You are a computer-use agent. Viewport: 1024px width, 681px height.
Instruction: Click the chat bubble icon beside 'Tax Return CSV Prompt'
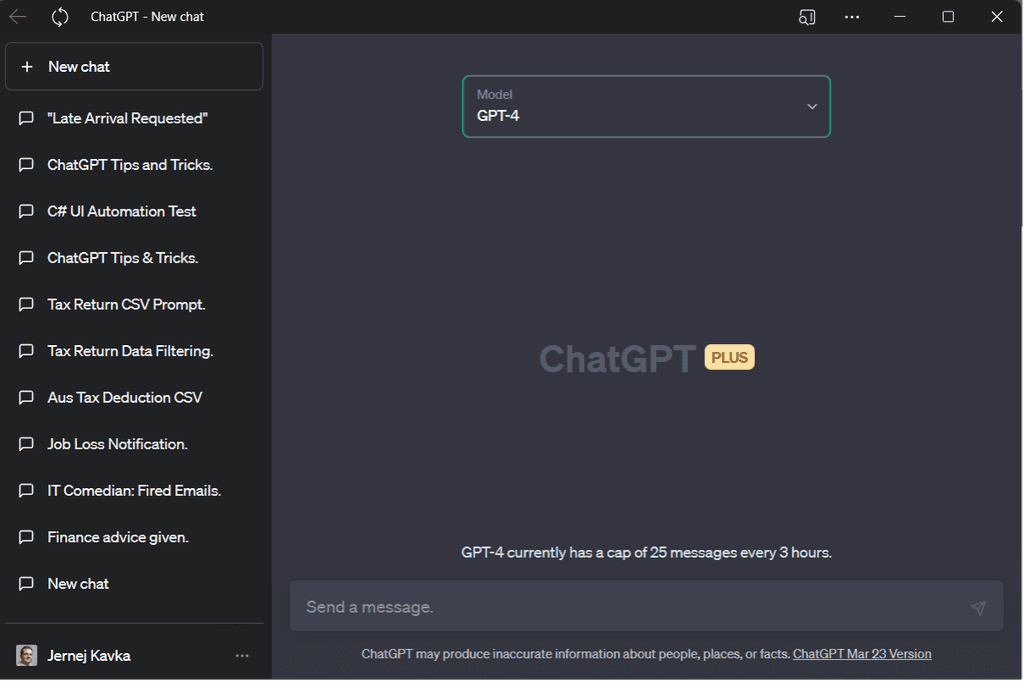pyautogui.click(x=27, y=304)
